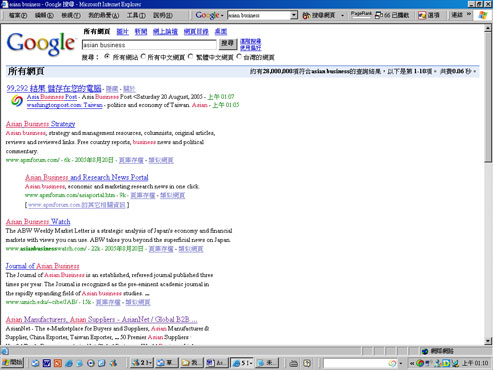Click the Google Desktop swirl icon beside results
Viewport: 493px width, 370px height.
[17, 101]
